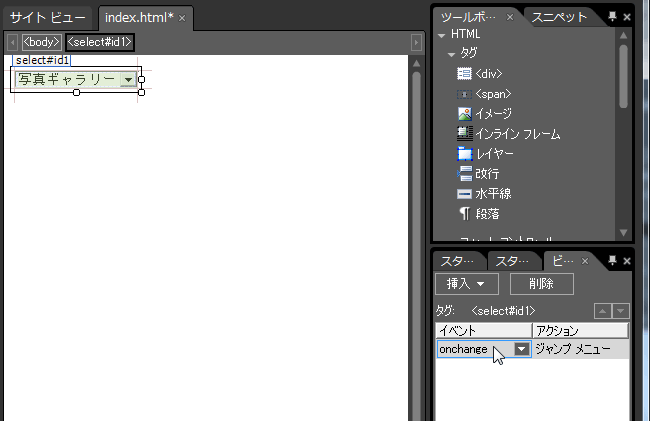Pick the レイヤー (layer) icon
650x421 pixels.
click(464, 154)
